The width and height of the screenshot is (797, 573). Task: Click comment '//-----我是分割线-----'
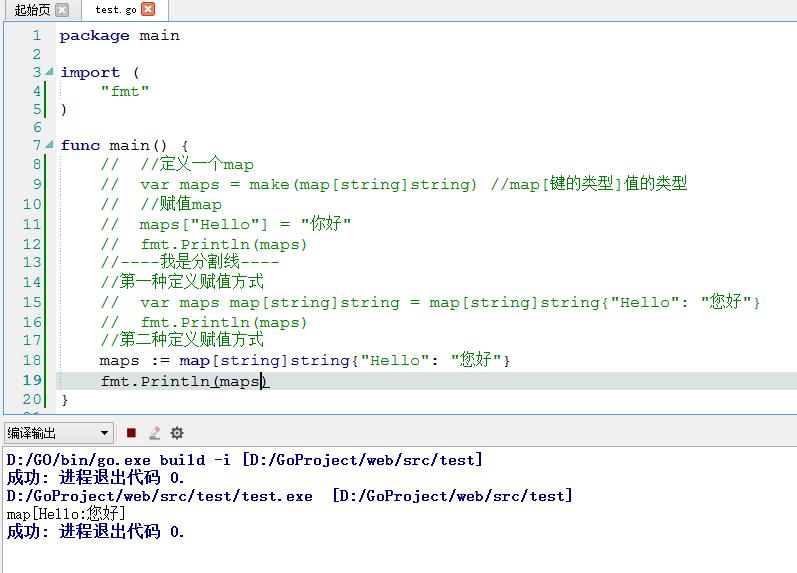(190, 262)
